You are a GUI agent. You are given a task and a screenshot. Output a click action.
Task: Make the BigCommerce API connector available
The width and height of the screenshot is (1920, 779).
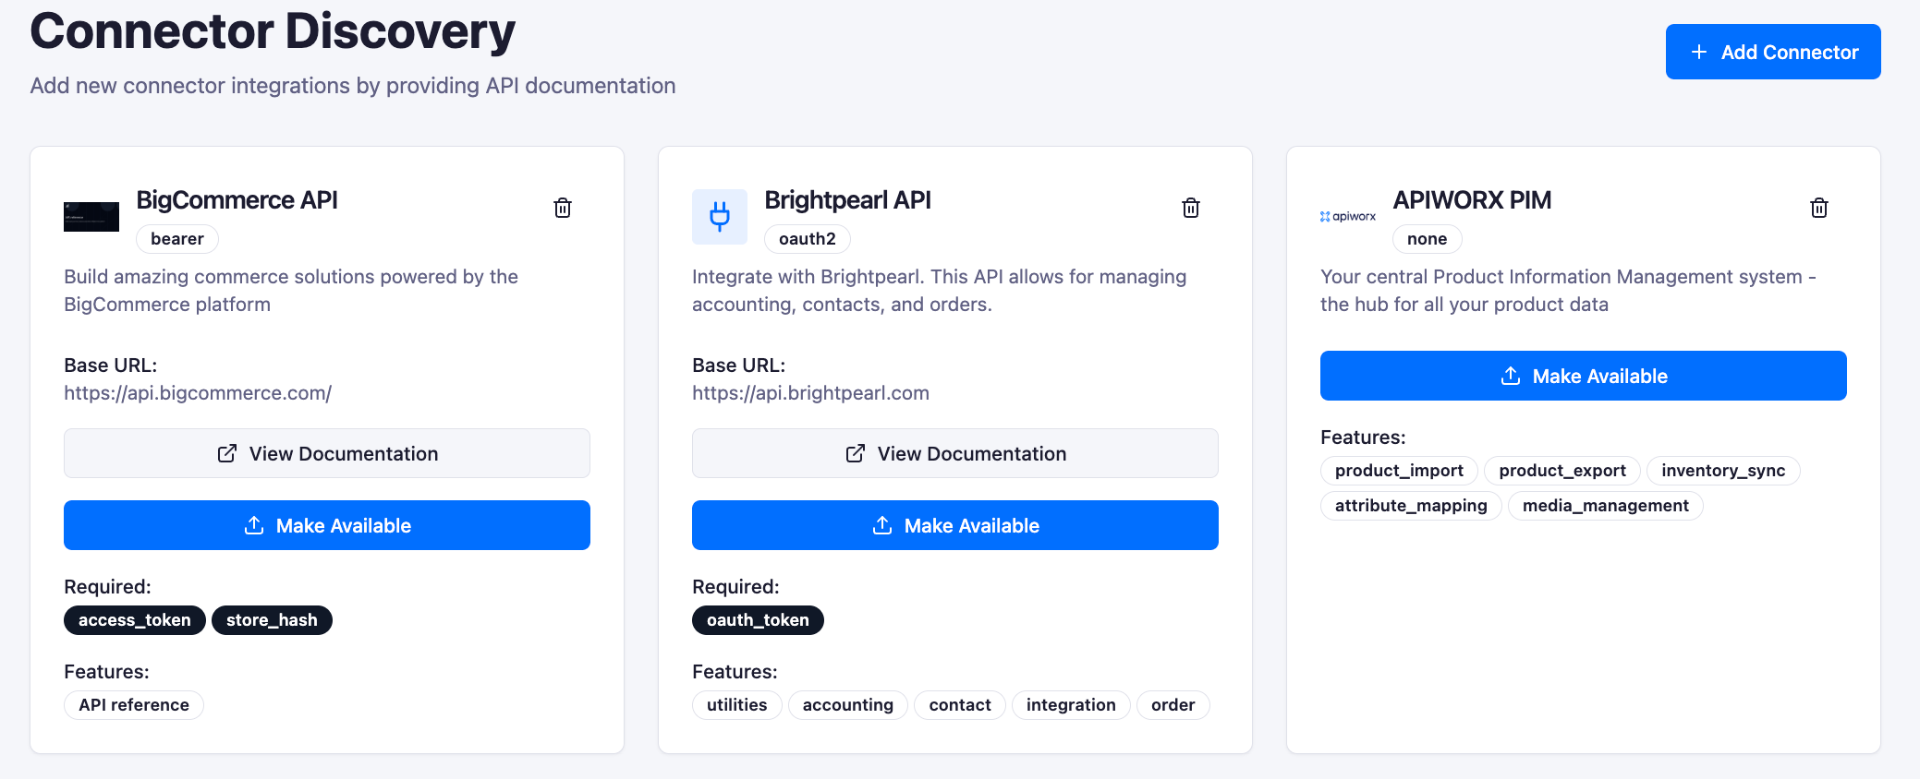(x=327, y=525)
